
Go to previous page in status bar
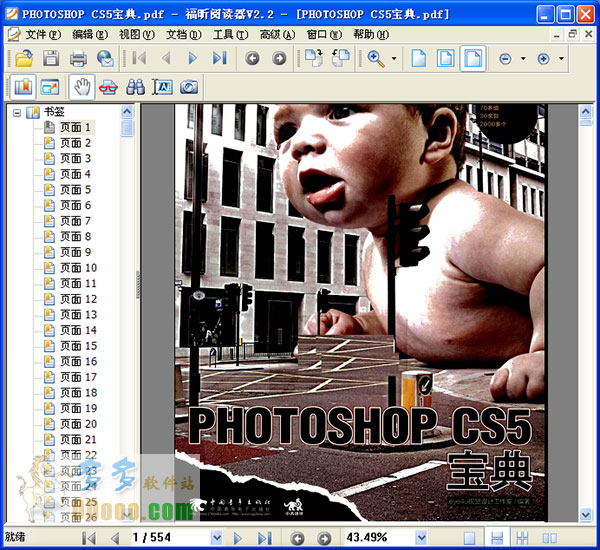coord(114,538)
